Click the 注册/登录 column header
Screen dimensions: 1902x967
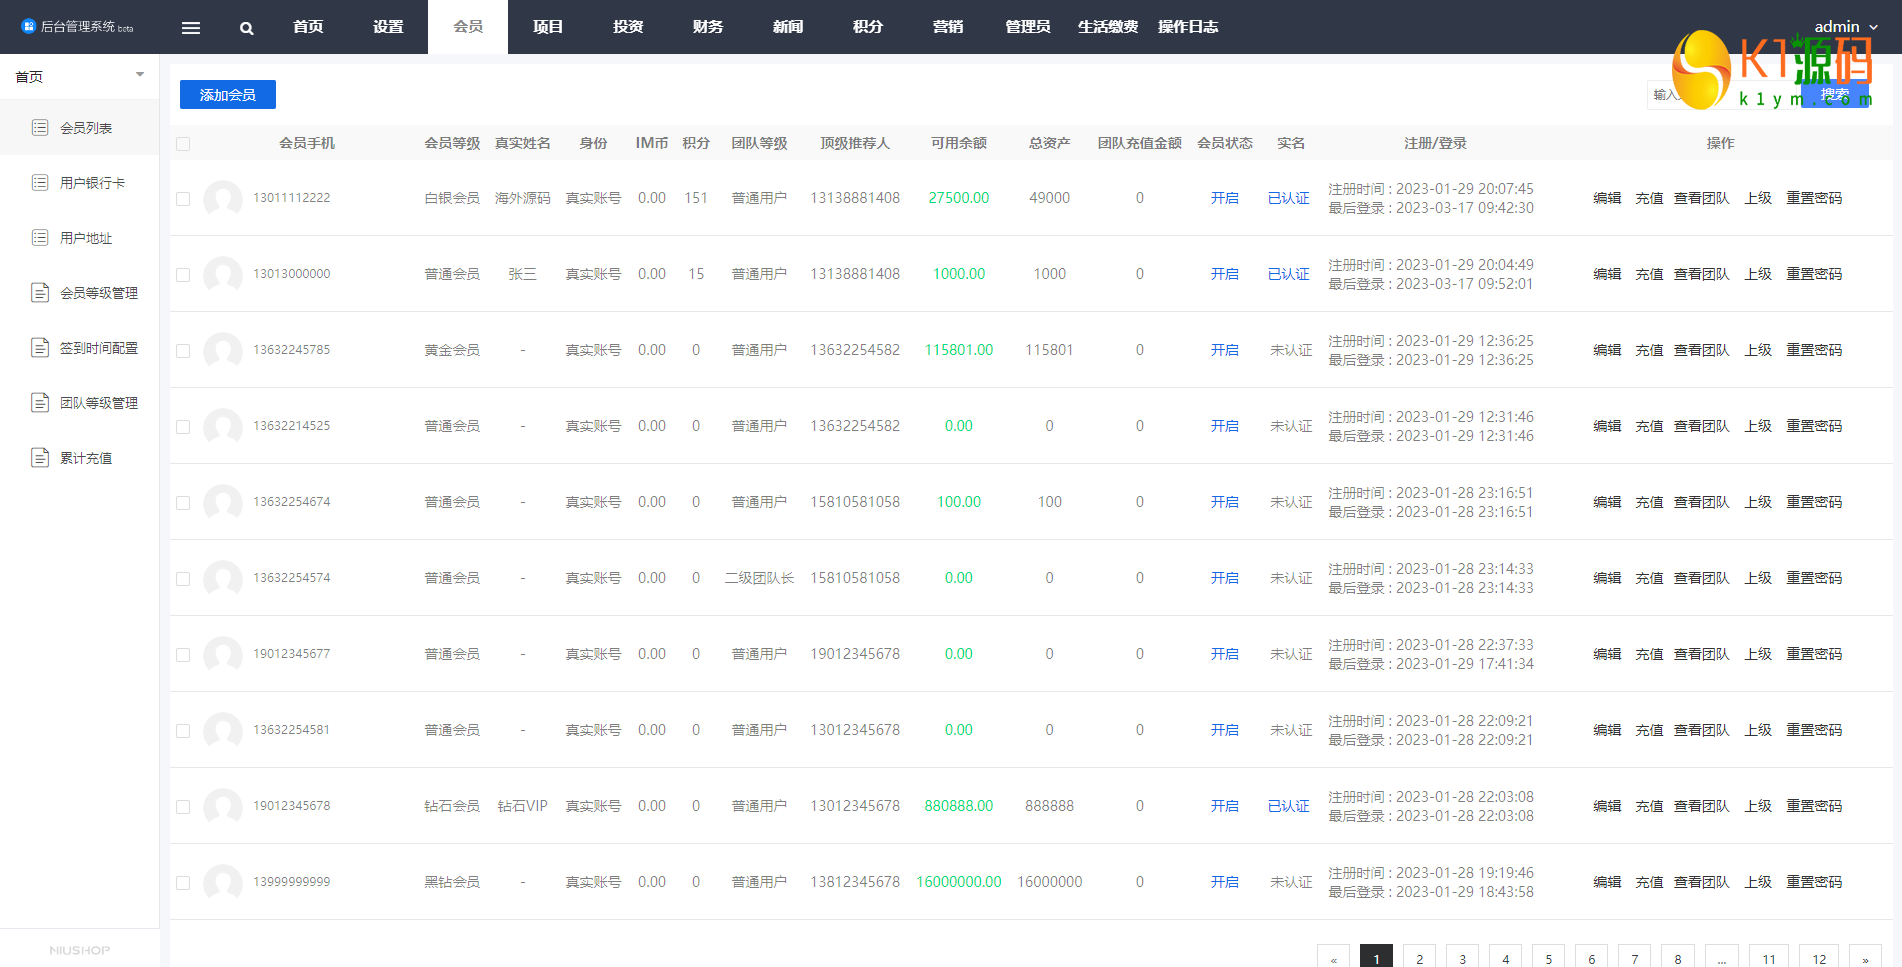(x=1435, y=143)
